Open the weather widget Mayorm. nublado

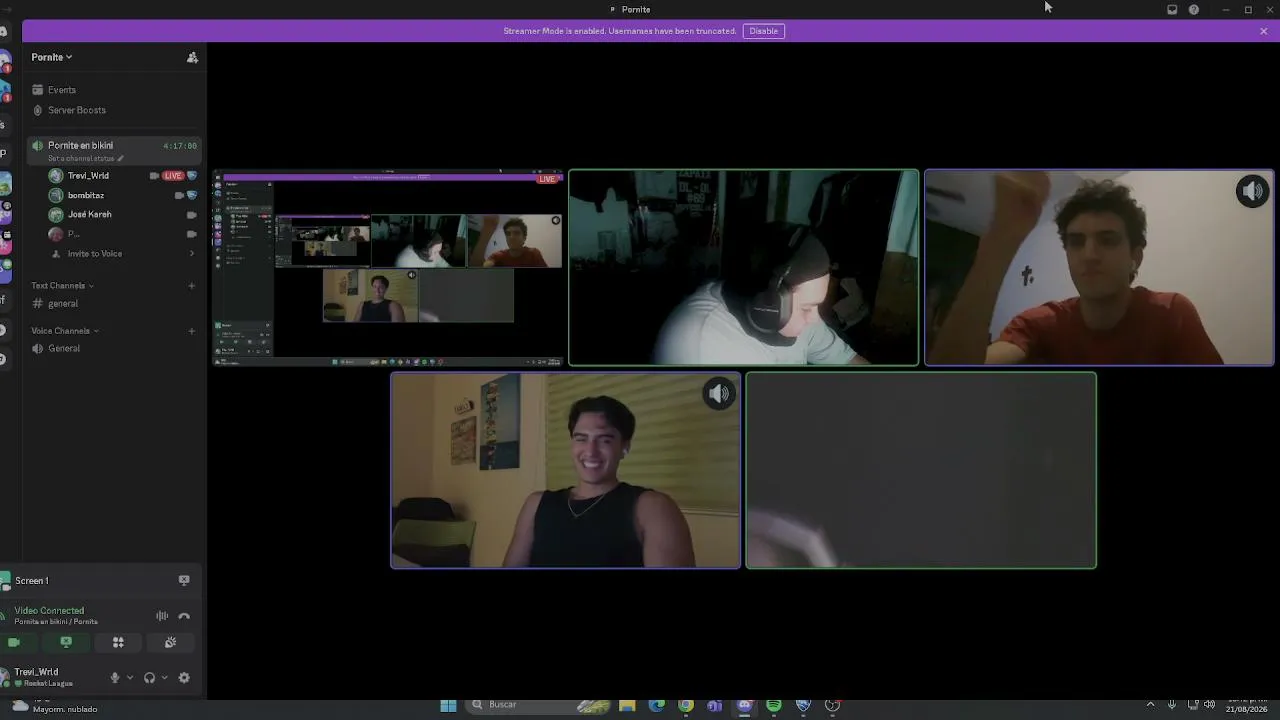[55, 707]
